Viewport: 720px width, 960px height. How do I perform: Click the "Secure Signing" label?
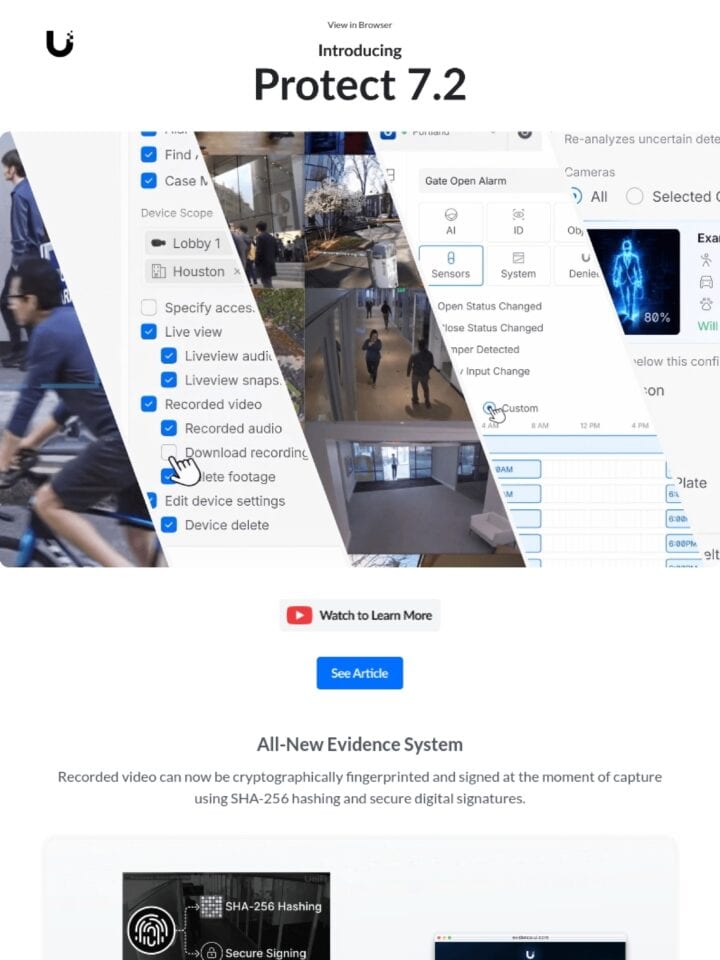click(265, 953)
